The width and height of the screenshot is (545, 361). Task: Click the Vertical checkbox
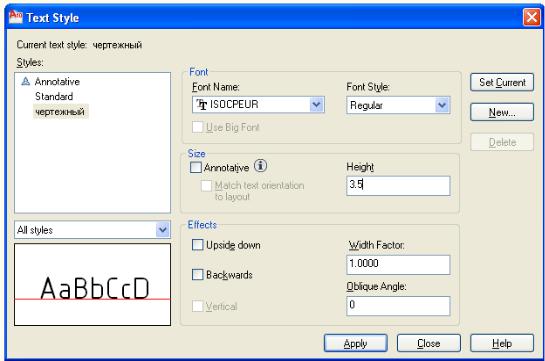point(197,306)
